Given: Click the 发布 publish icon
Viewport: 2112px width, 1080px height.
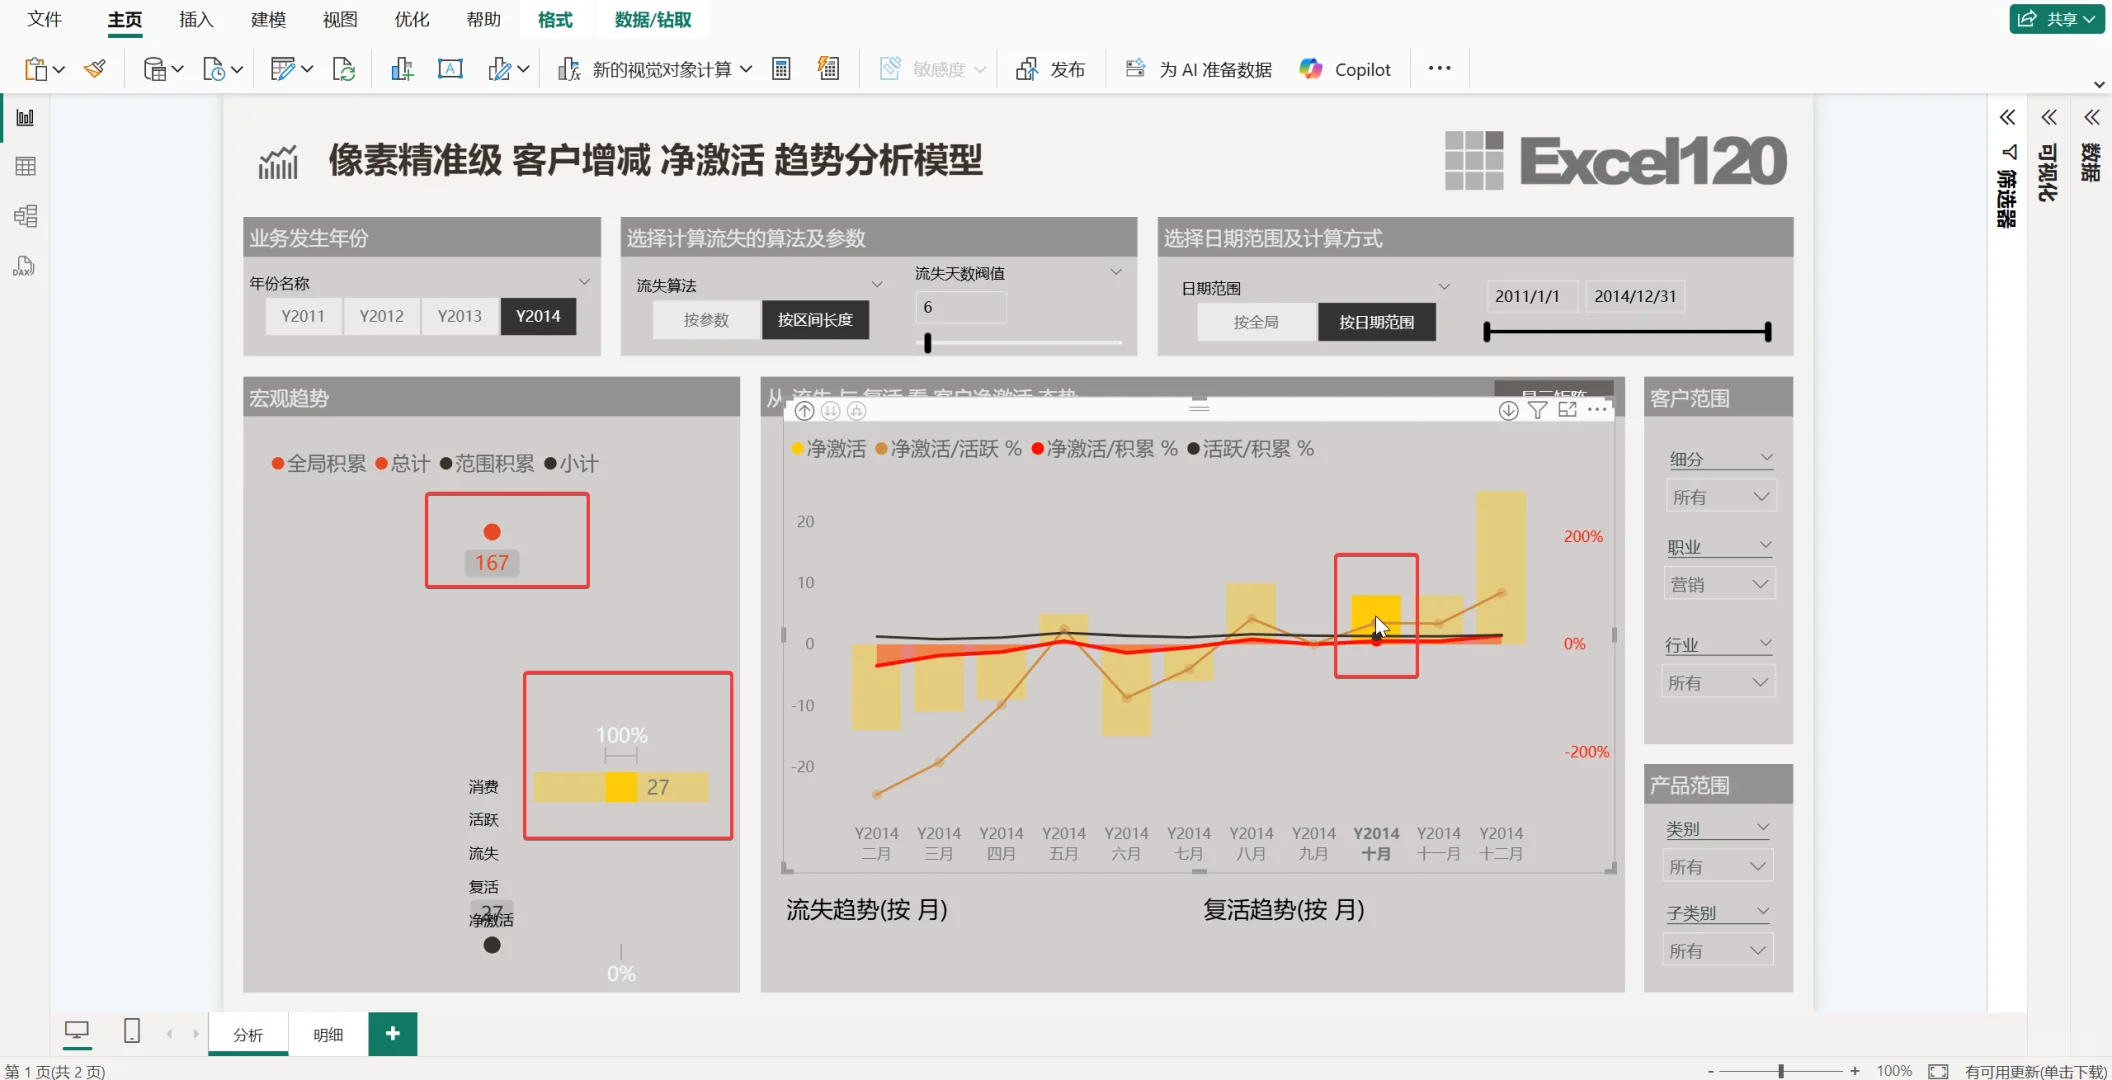Looking at the screenshot, I should click(x=1052, y=68).
